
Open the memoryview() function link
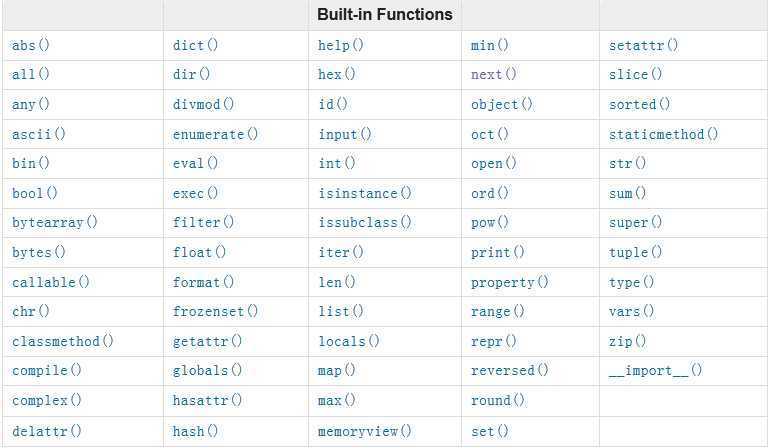point(364,432)
